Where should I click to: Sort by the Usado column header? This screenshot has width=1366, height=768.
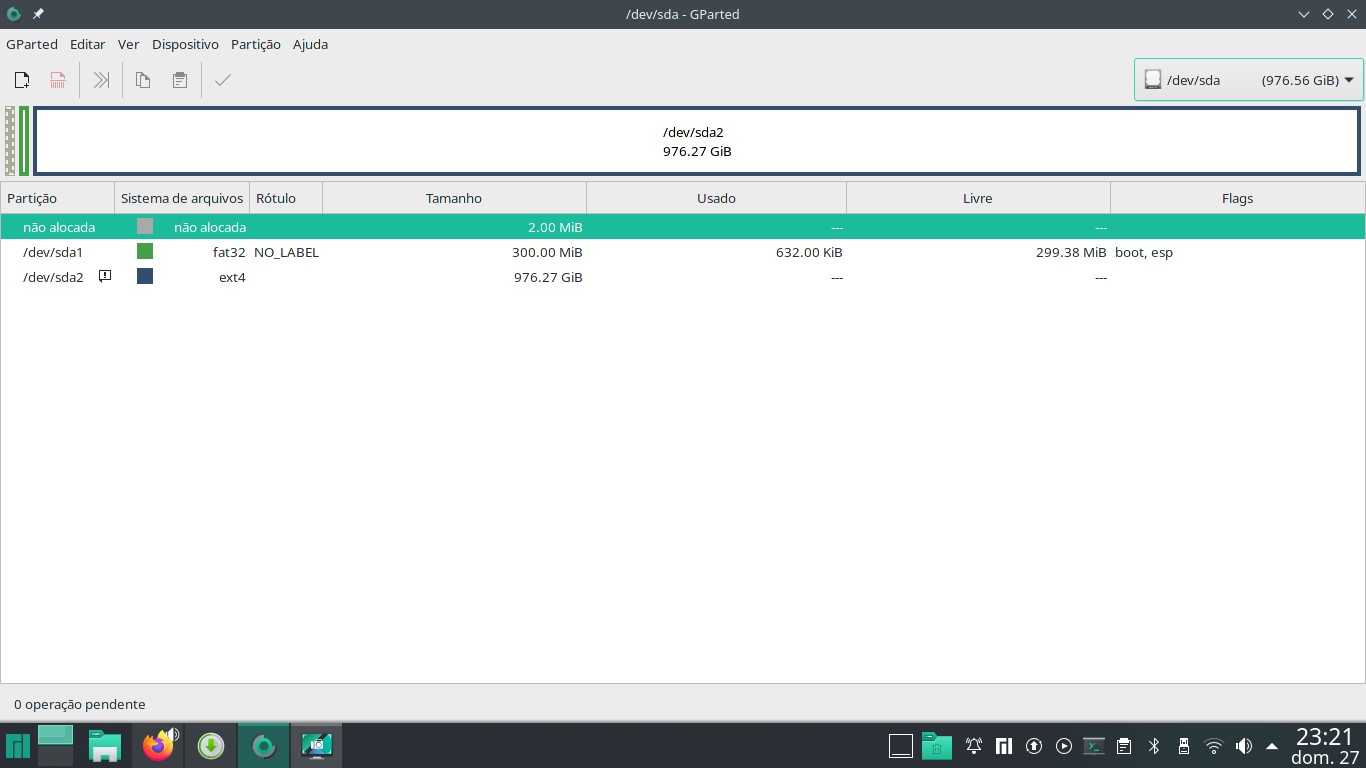tap(716, 198)
